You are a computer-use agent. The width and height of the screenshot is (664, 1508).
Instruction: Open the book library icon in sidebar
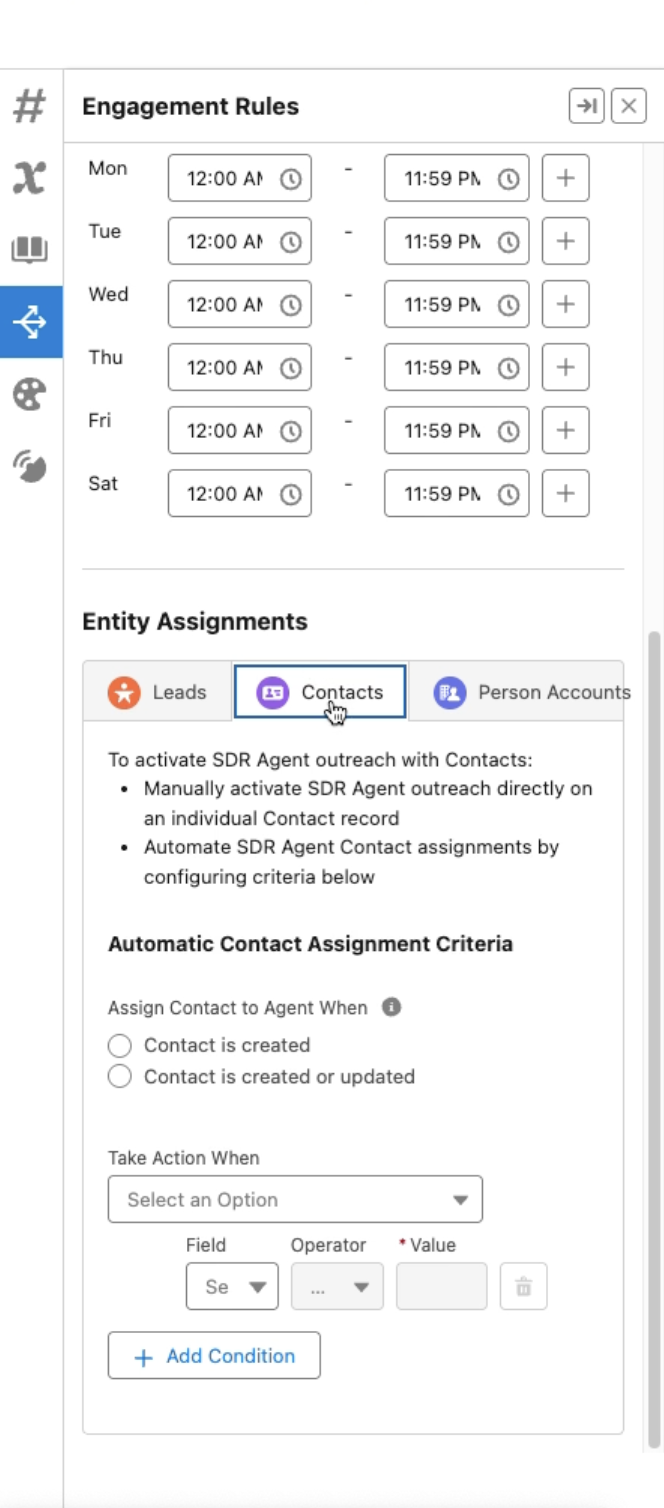30,249
